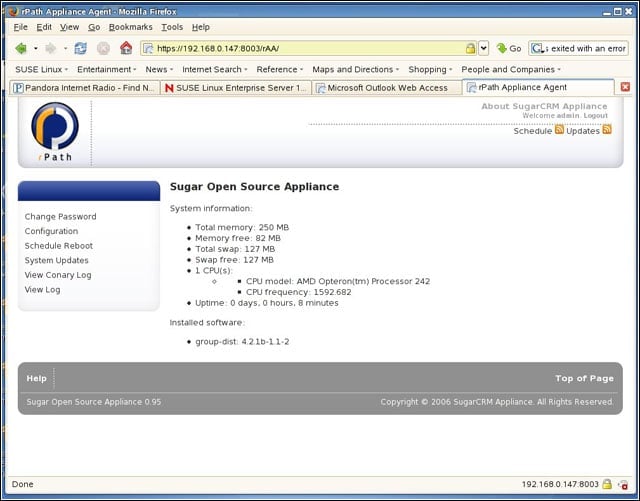640x501 pixels.
Task: Open Internet Search bookmarks folder
Action: (x=215, y=69)
